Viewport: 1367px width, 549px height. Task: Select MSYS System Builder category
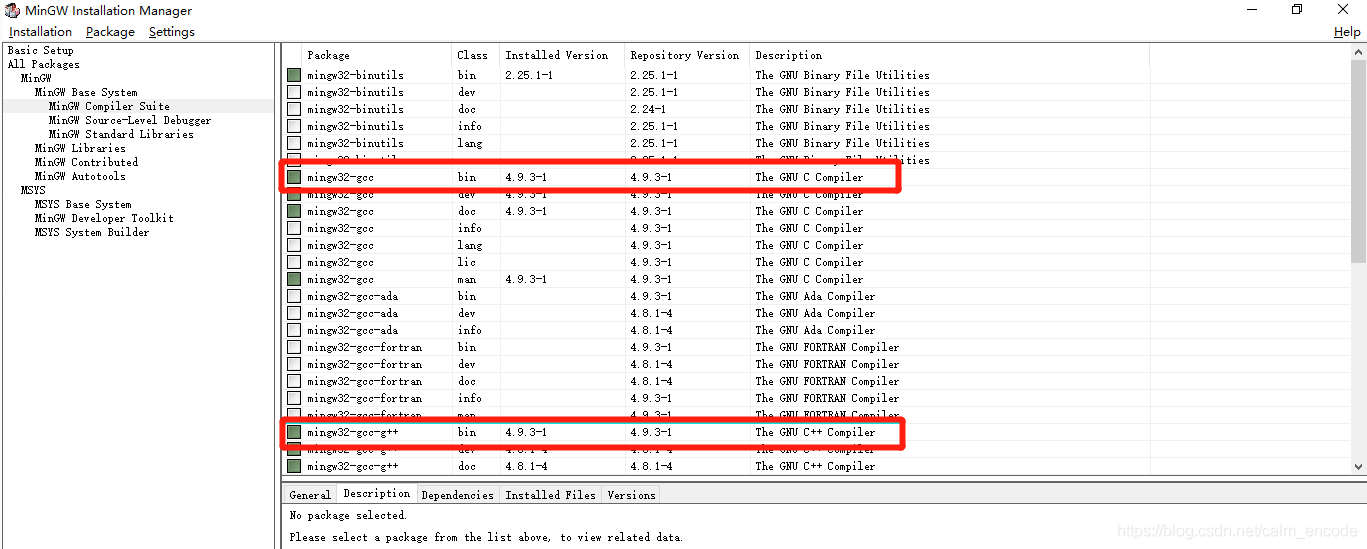(92, 232)
